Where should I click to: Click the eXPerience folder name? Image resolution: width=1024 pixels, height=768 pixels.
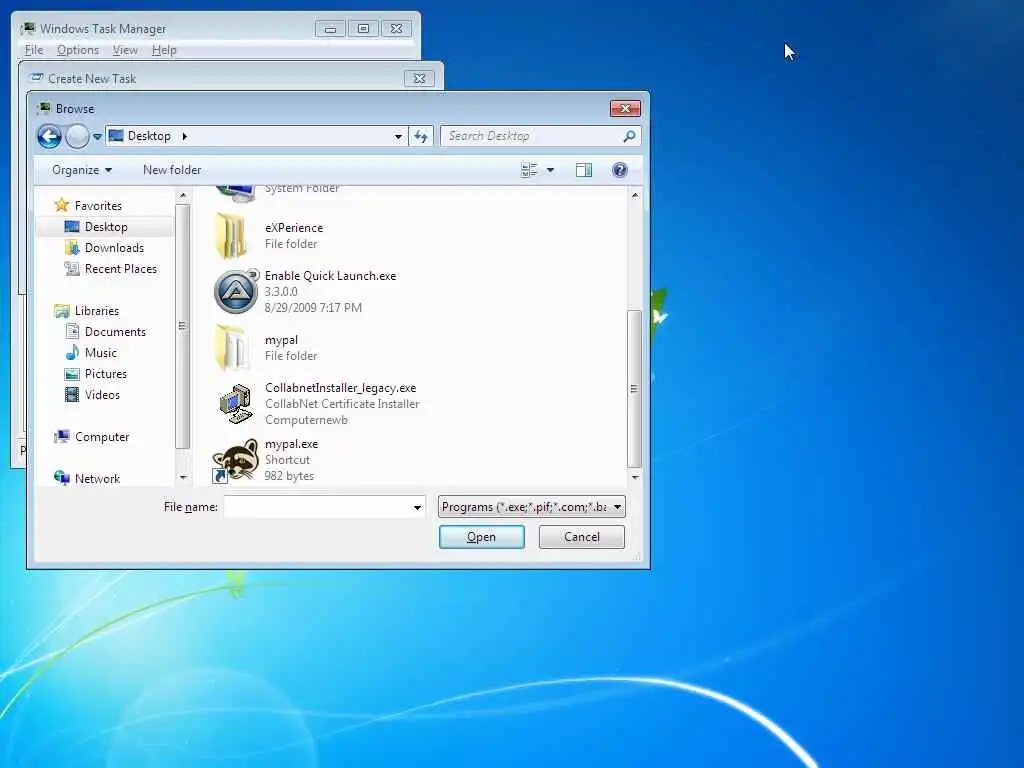pyautogui.click(x=294, y=228)
